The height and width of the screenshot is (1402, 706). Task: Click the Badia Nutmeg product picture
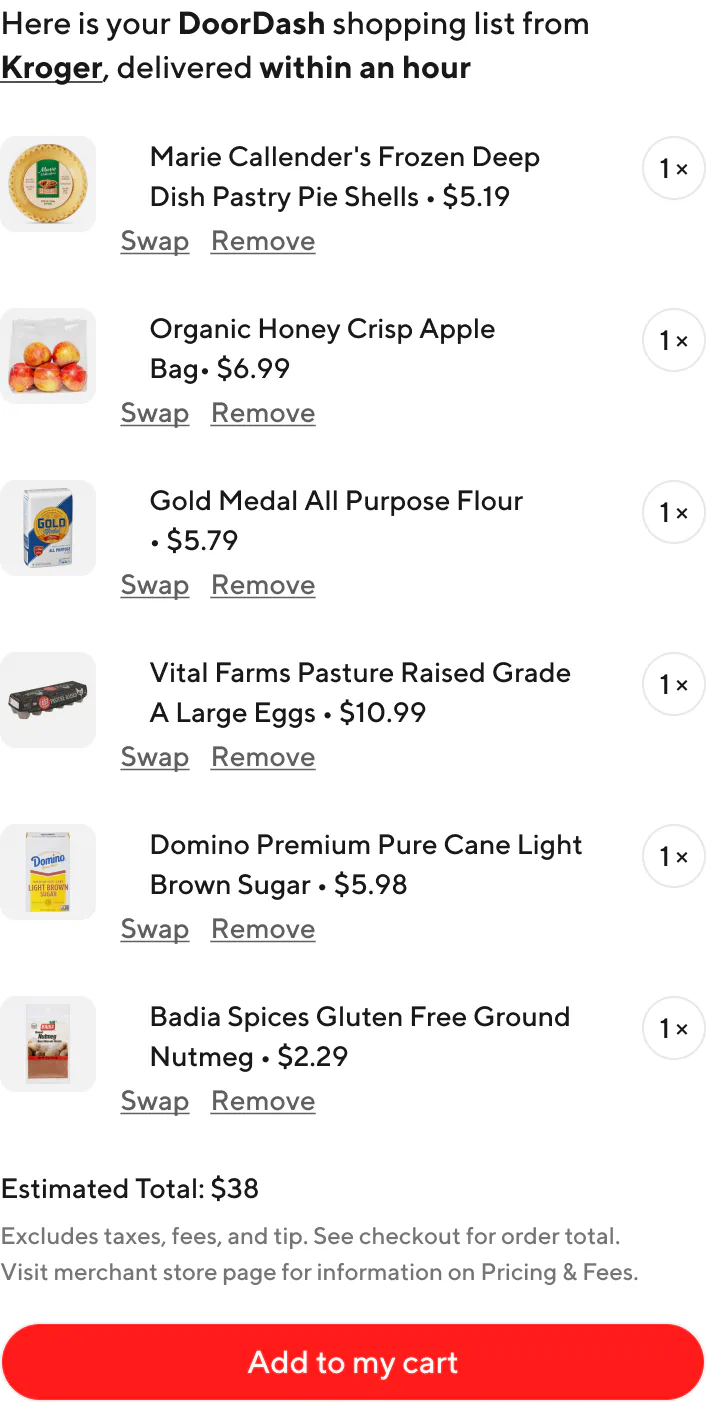click(48, 1044)
